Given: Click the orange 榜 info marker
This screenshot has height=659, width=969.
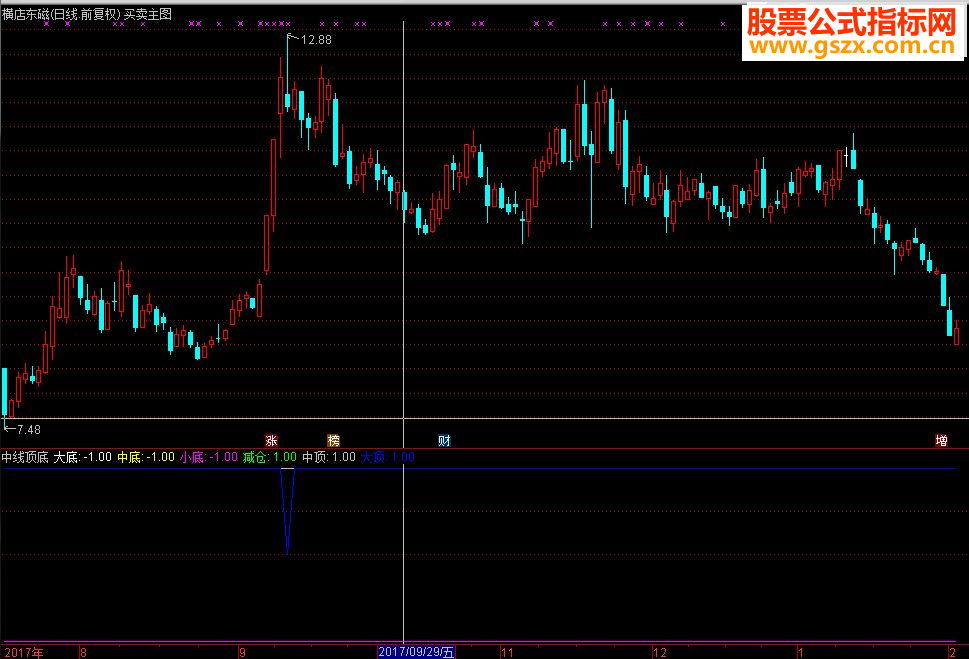Looking at the screenshot, I should pos(333,441).
